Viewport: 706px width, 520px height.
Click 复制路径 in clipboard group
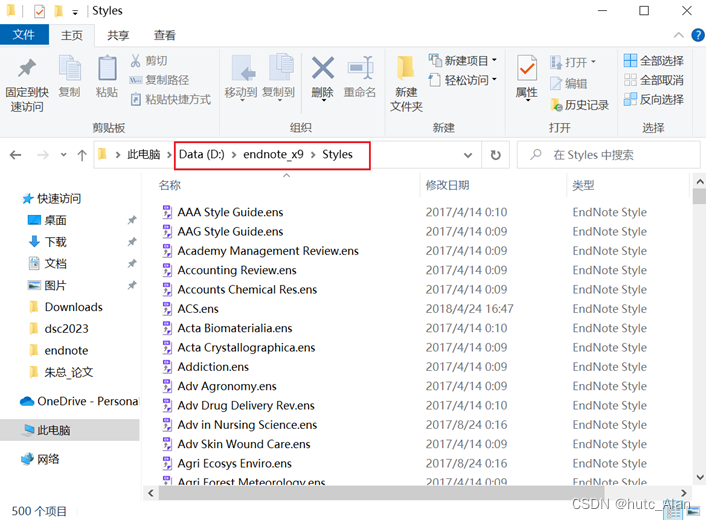pyautogui.click(x=159, y=80)
